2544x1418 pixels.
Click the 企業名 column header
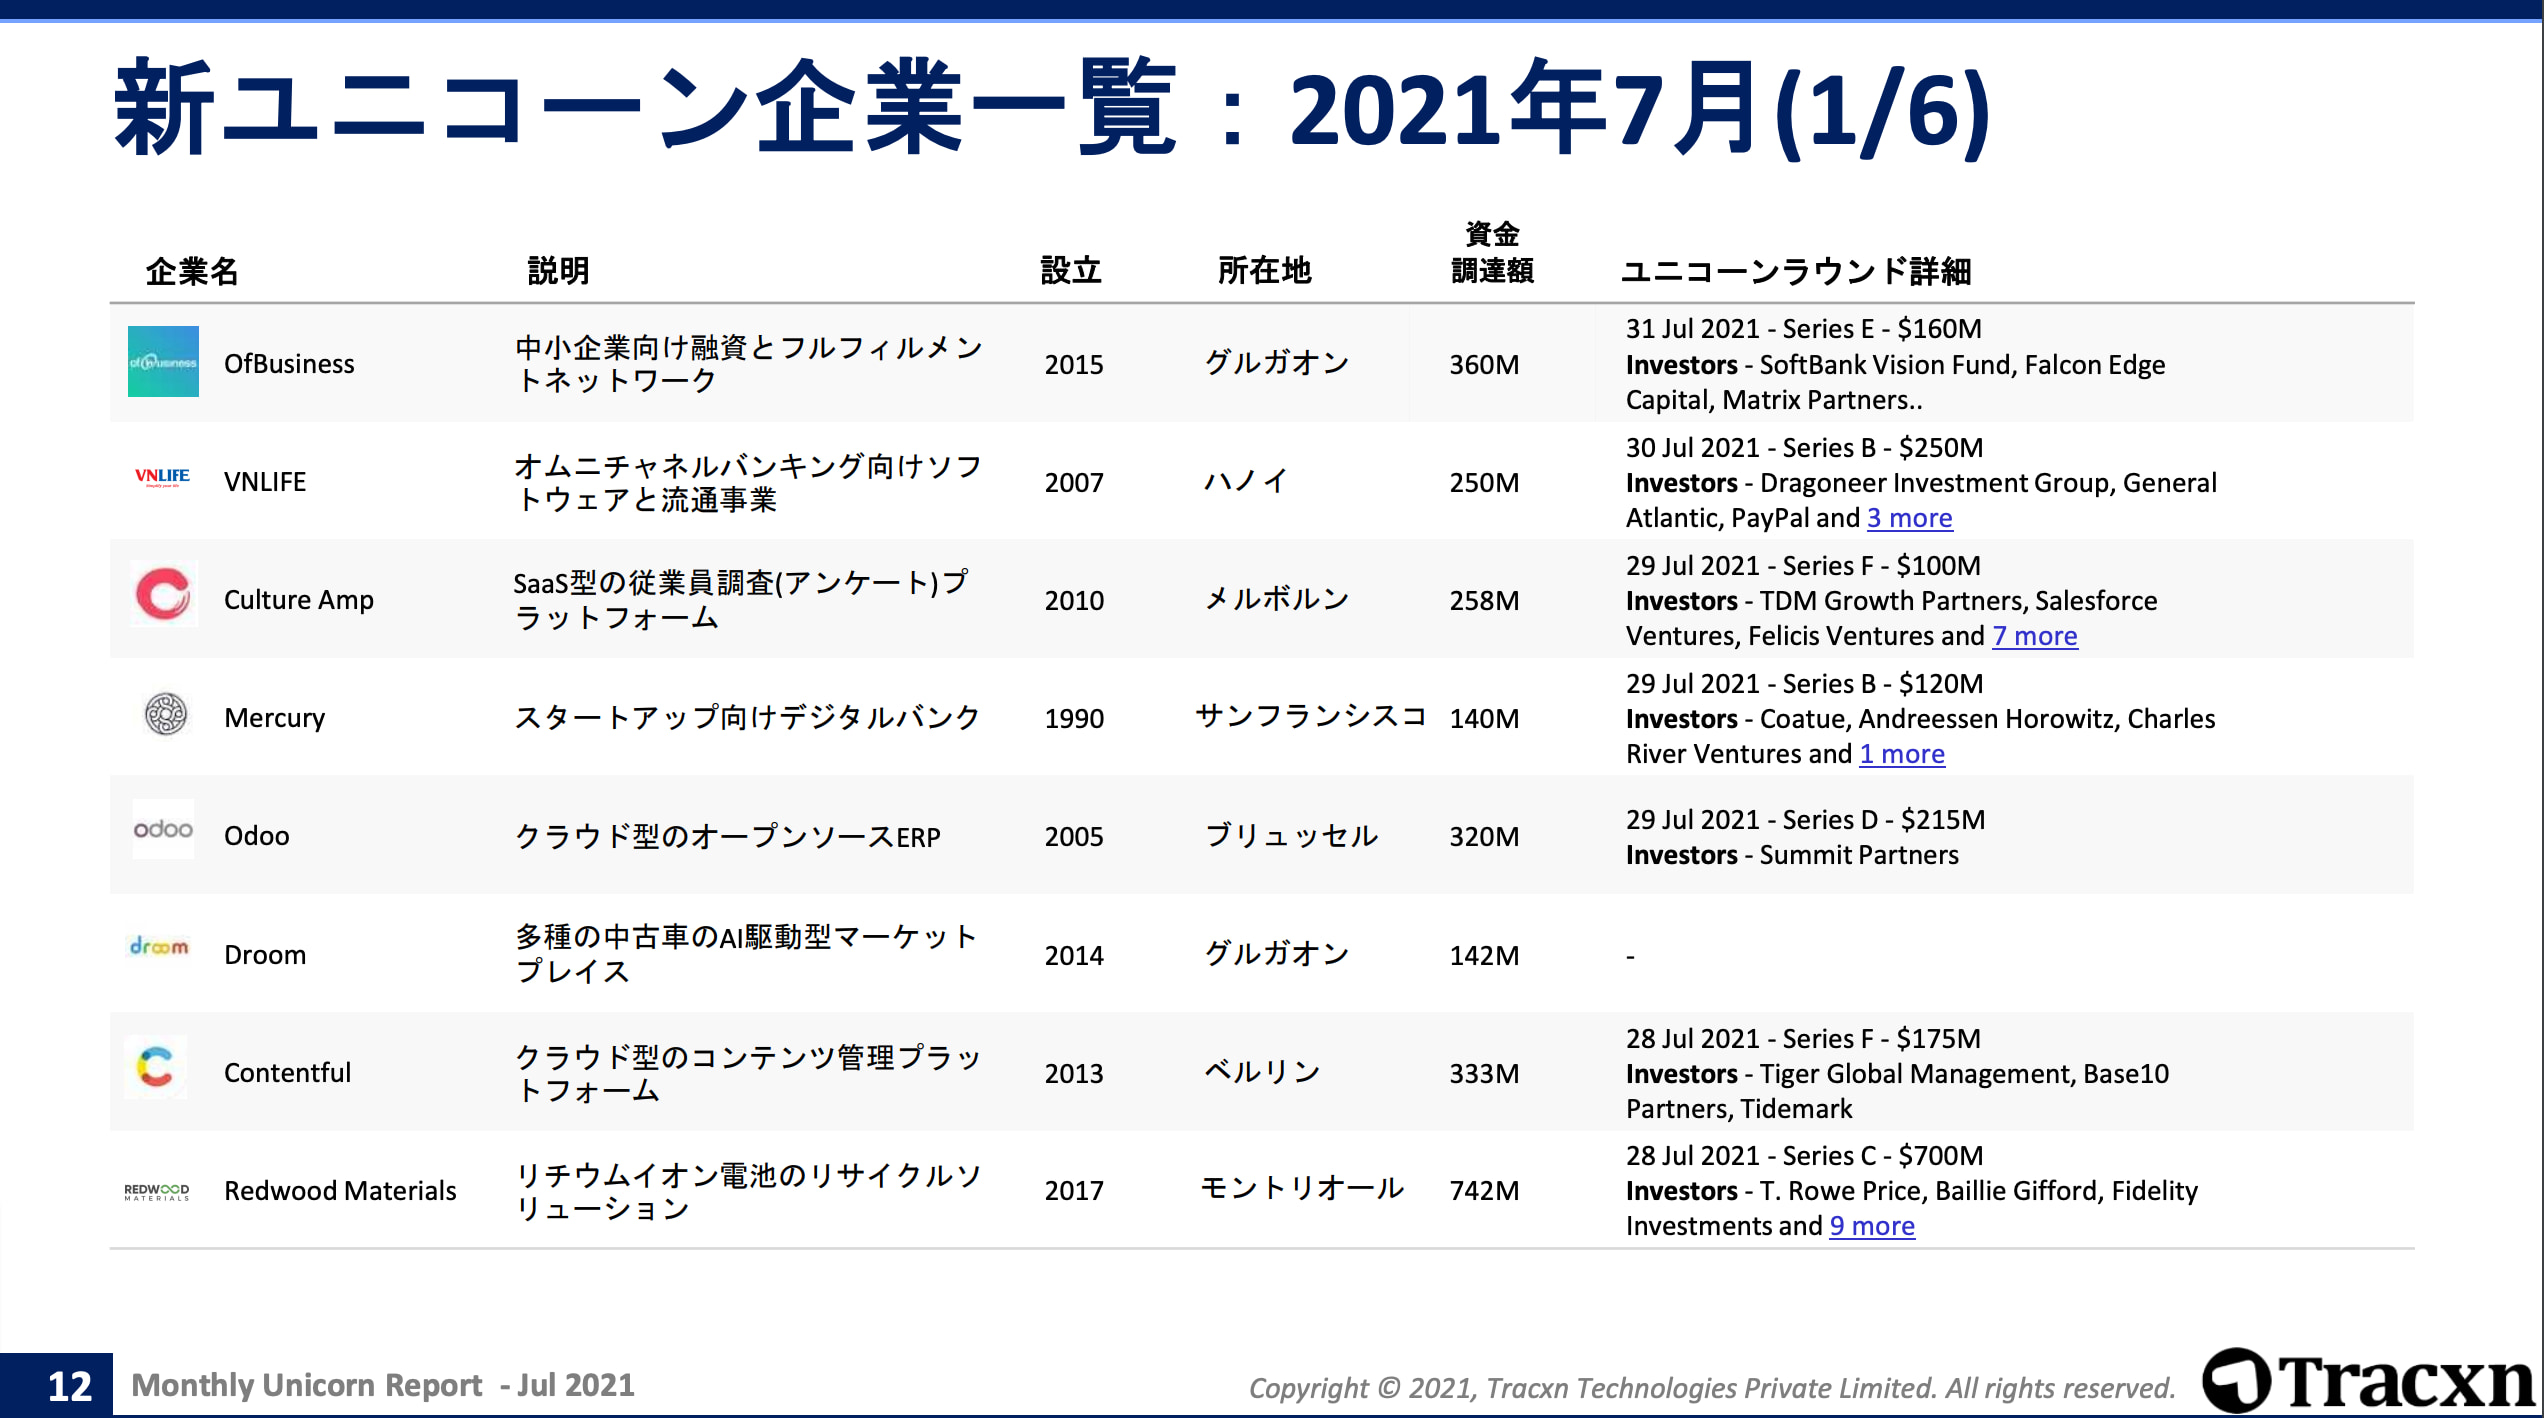pos(192,271)
